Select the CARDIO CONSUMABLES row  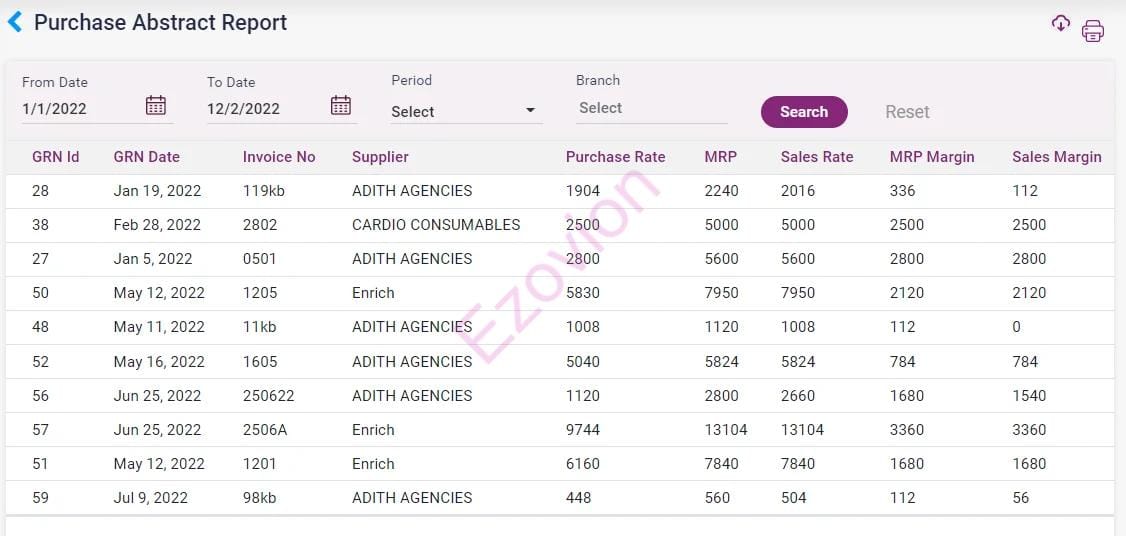click(x=436, y=225)
